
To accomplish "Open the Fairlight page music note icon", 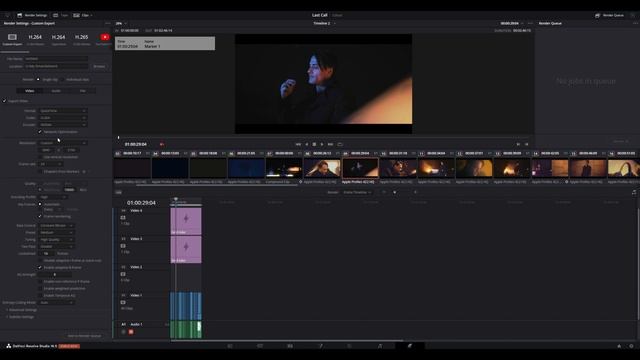I will pyautogui.click(x=380, y=346).
